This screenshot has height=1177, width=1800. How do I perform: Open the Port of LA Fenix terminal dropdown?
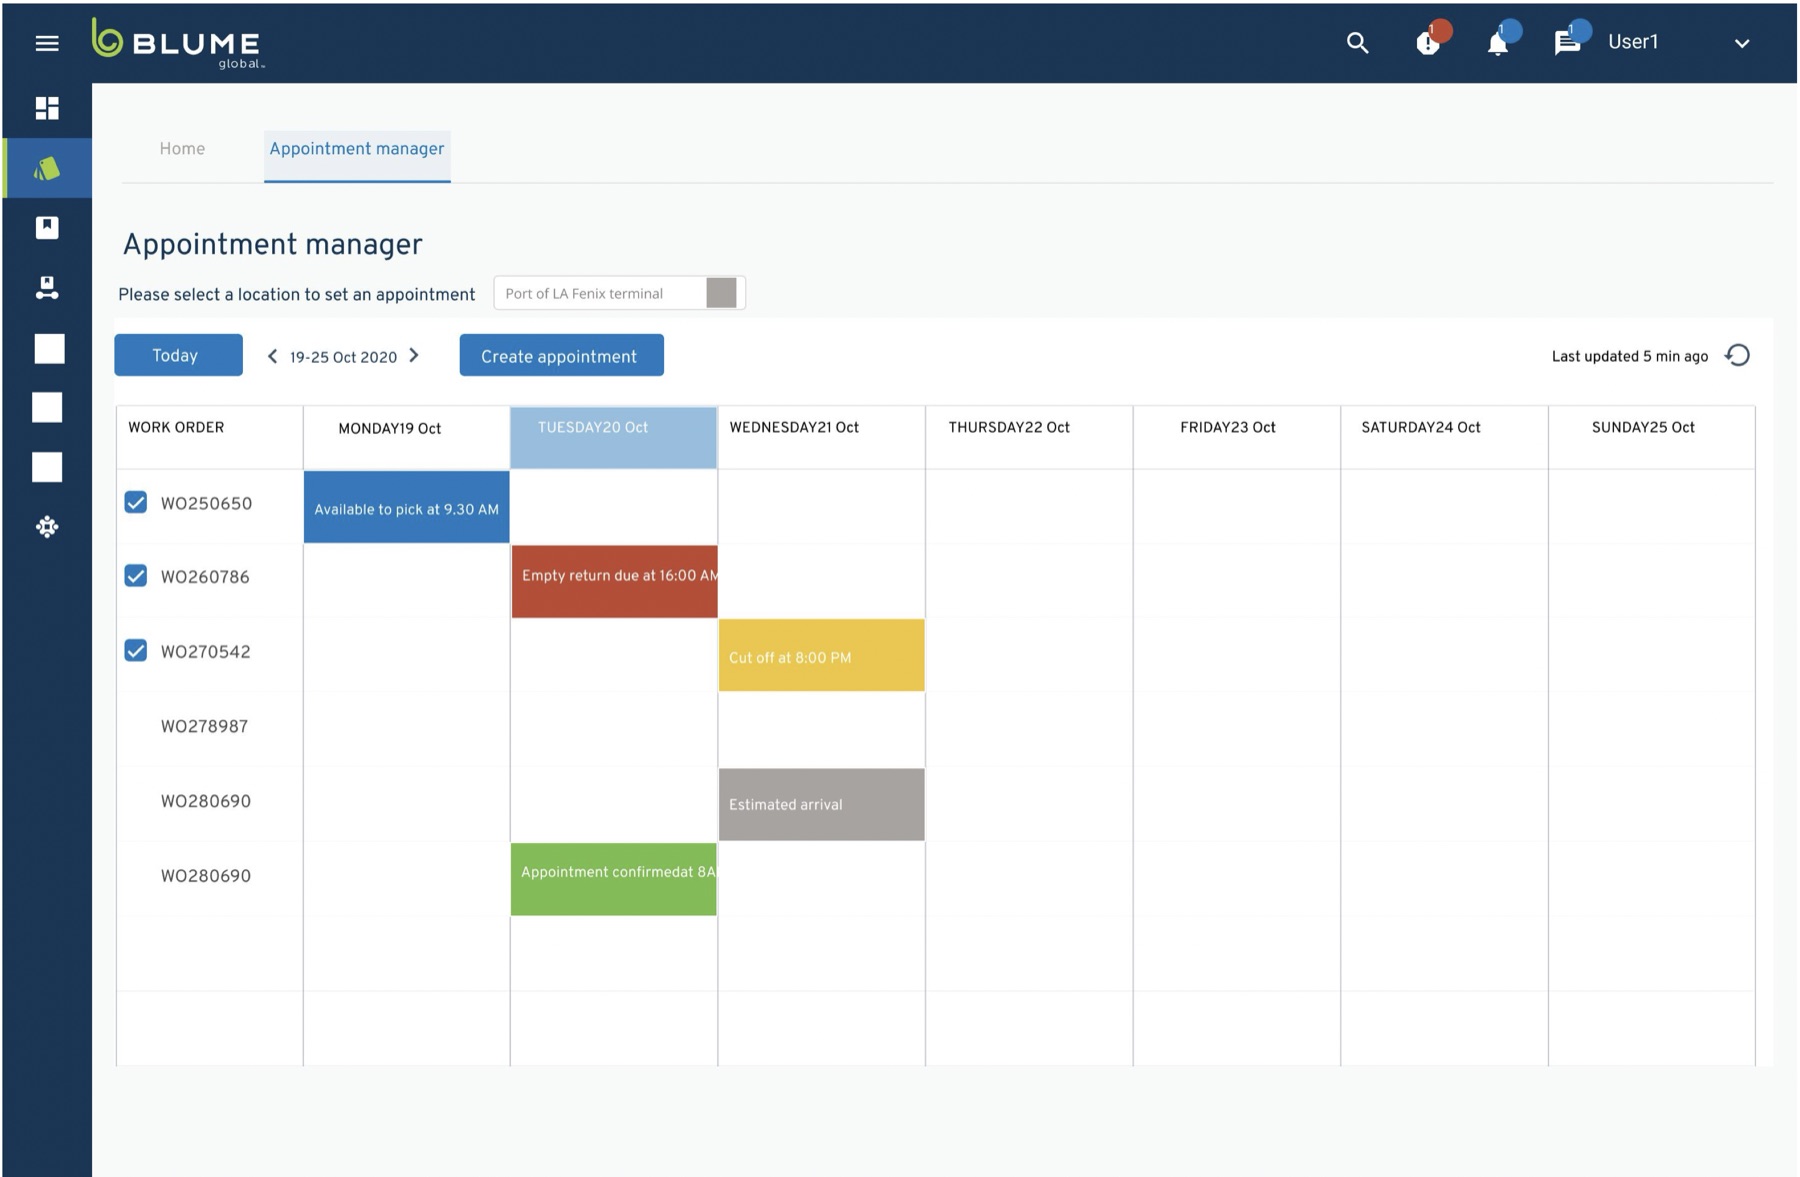pyautogui.click(x=619, y=293)
